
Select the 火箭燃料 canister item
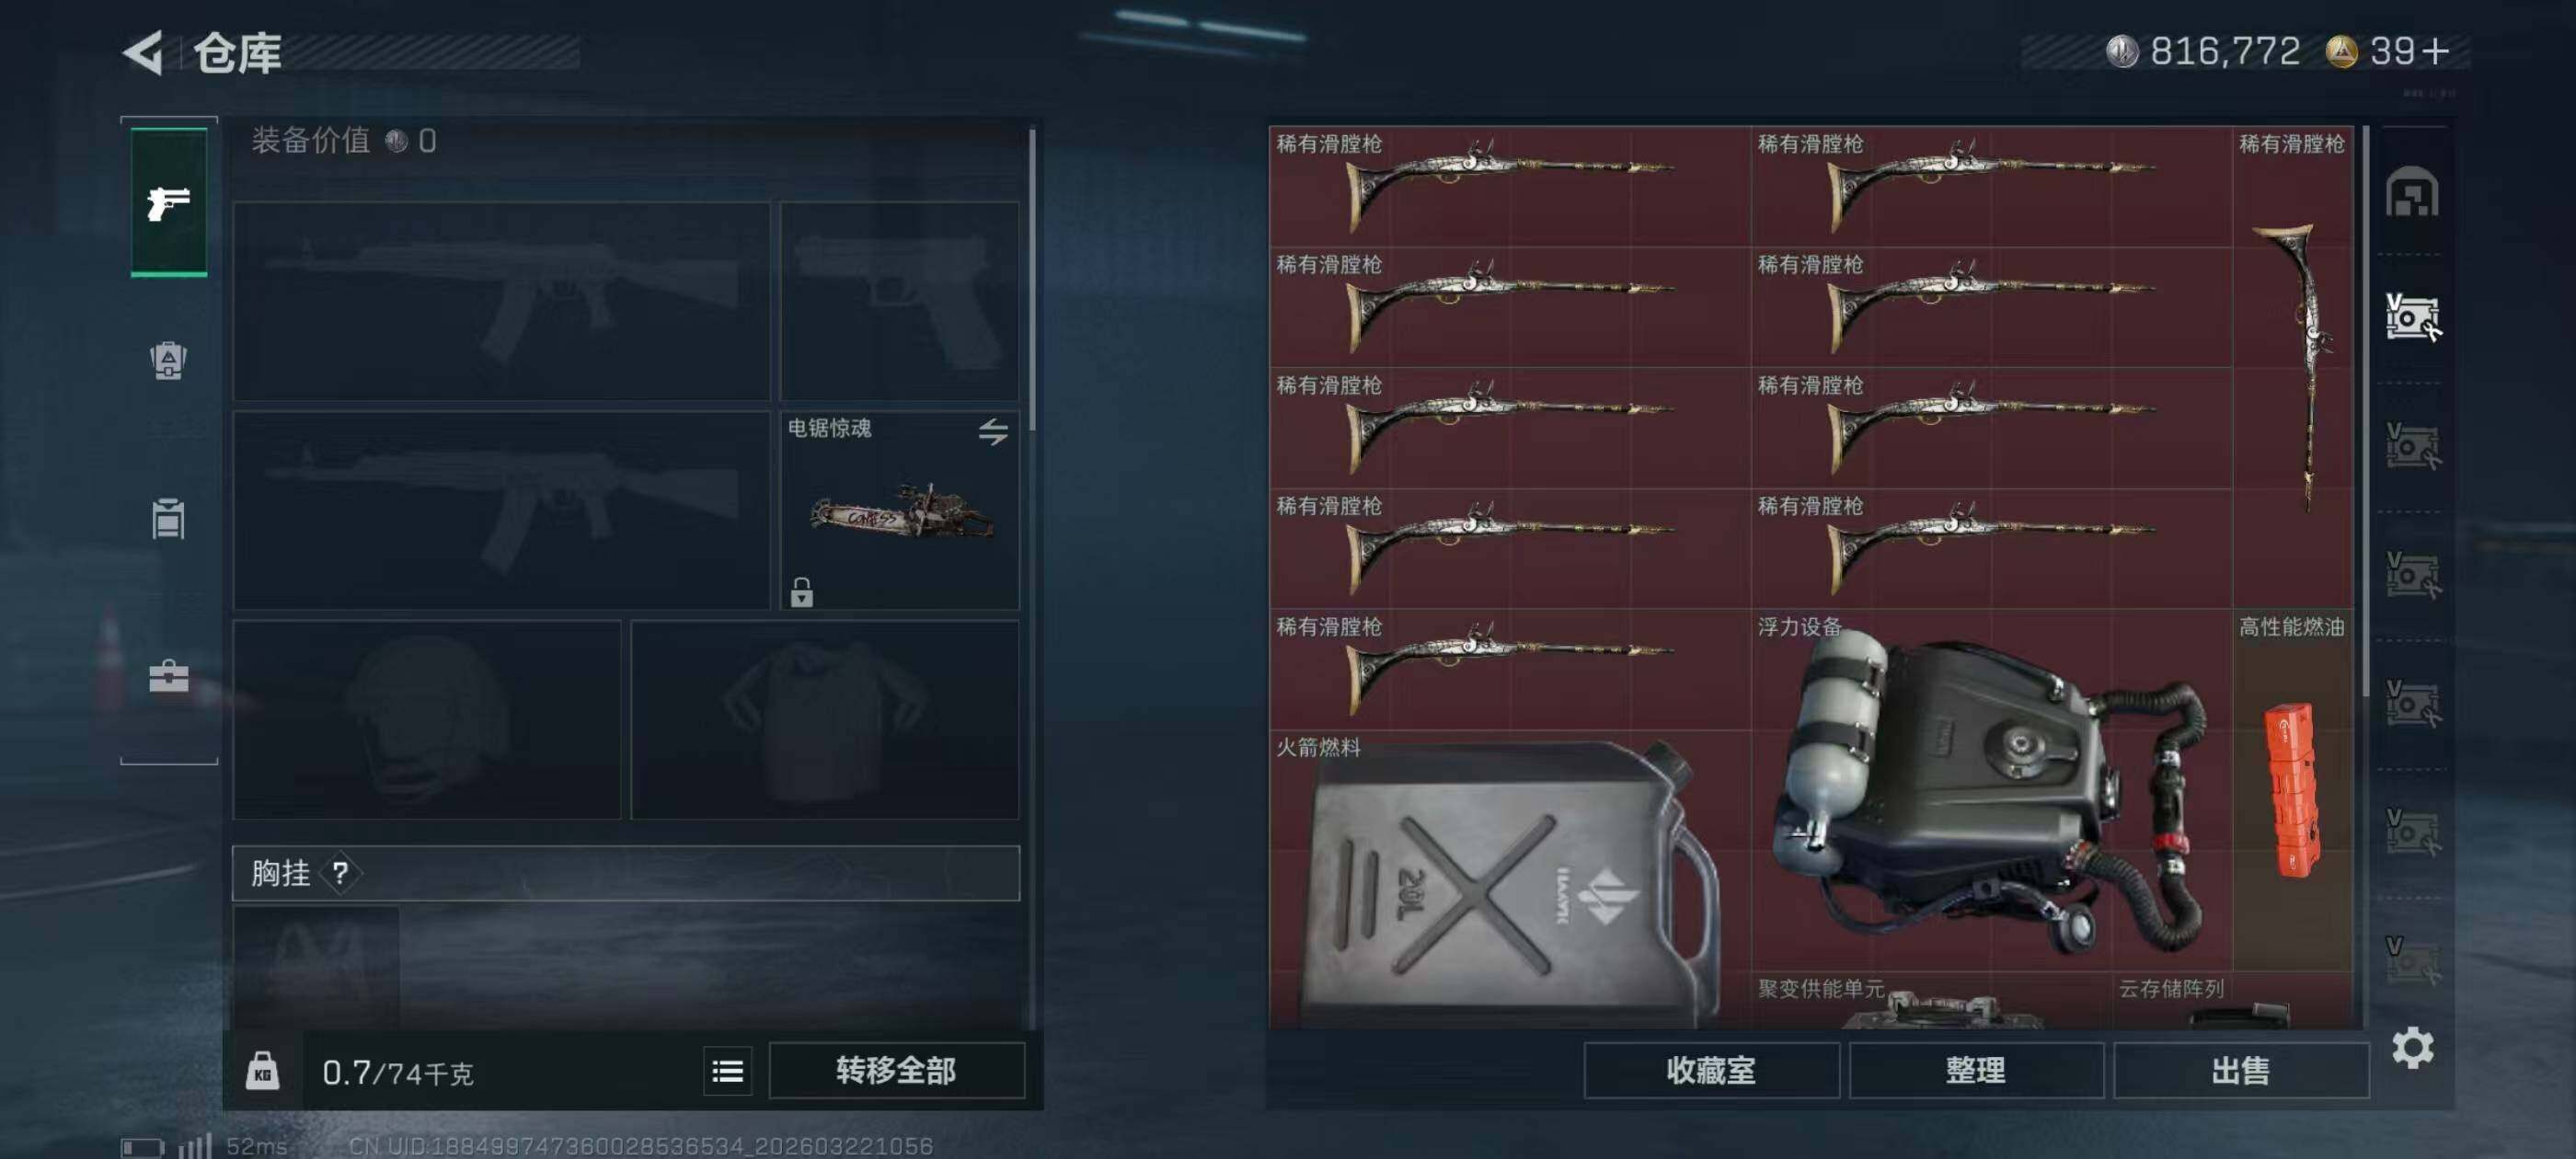(x=1510, y=880)
